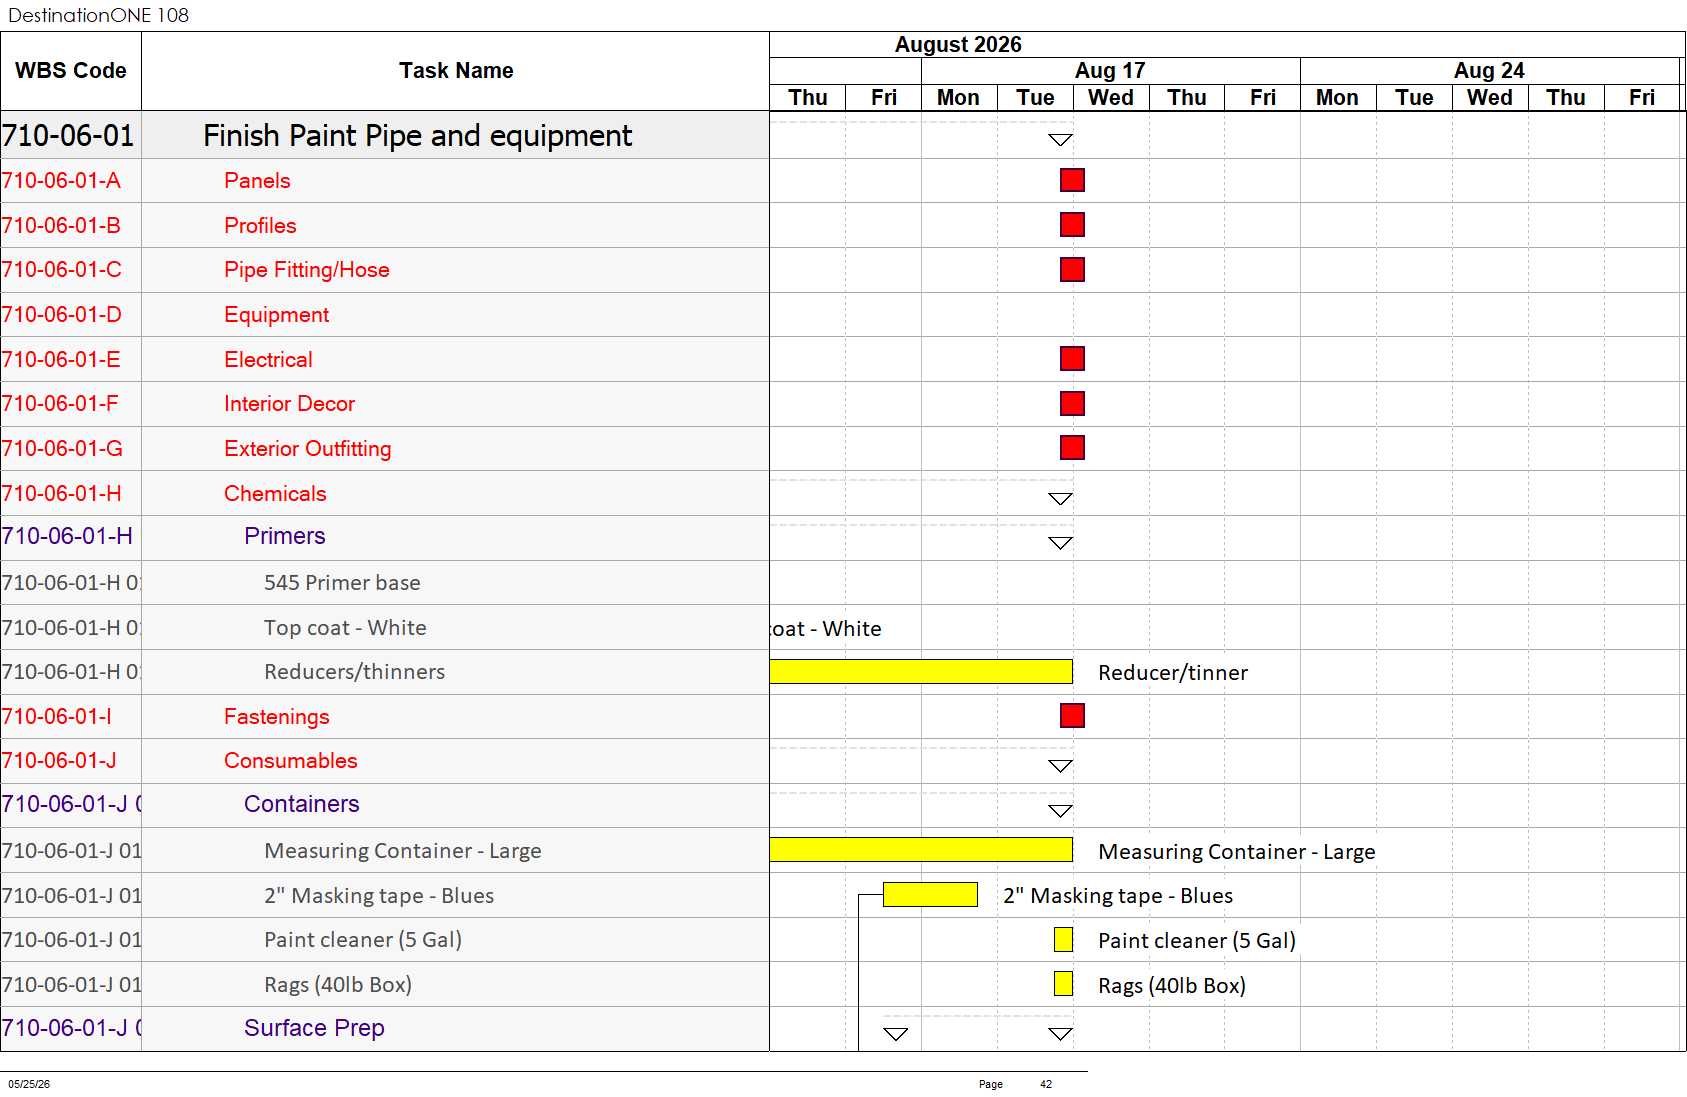Select the Electrical task name

click(268, 360)
